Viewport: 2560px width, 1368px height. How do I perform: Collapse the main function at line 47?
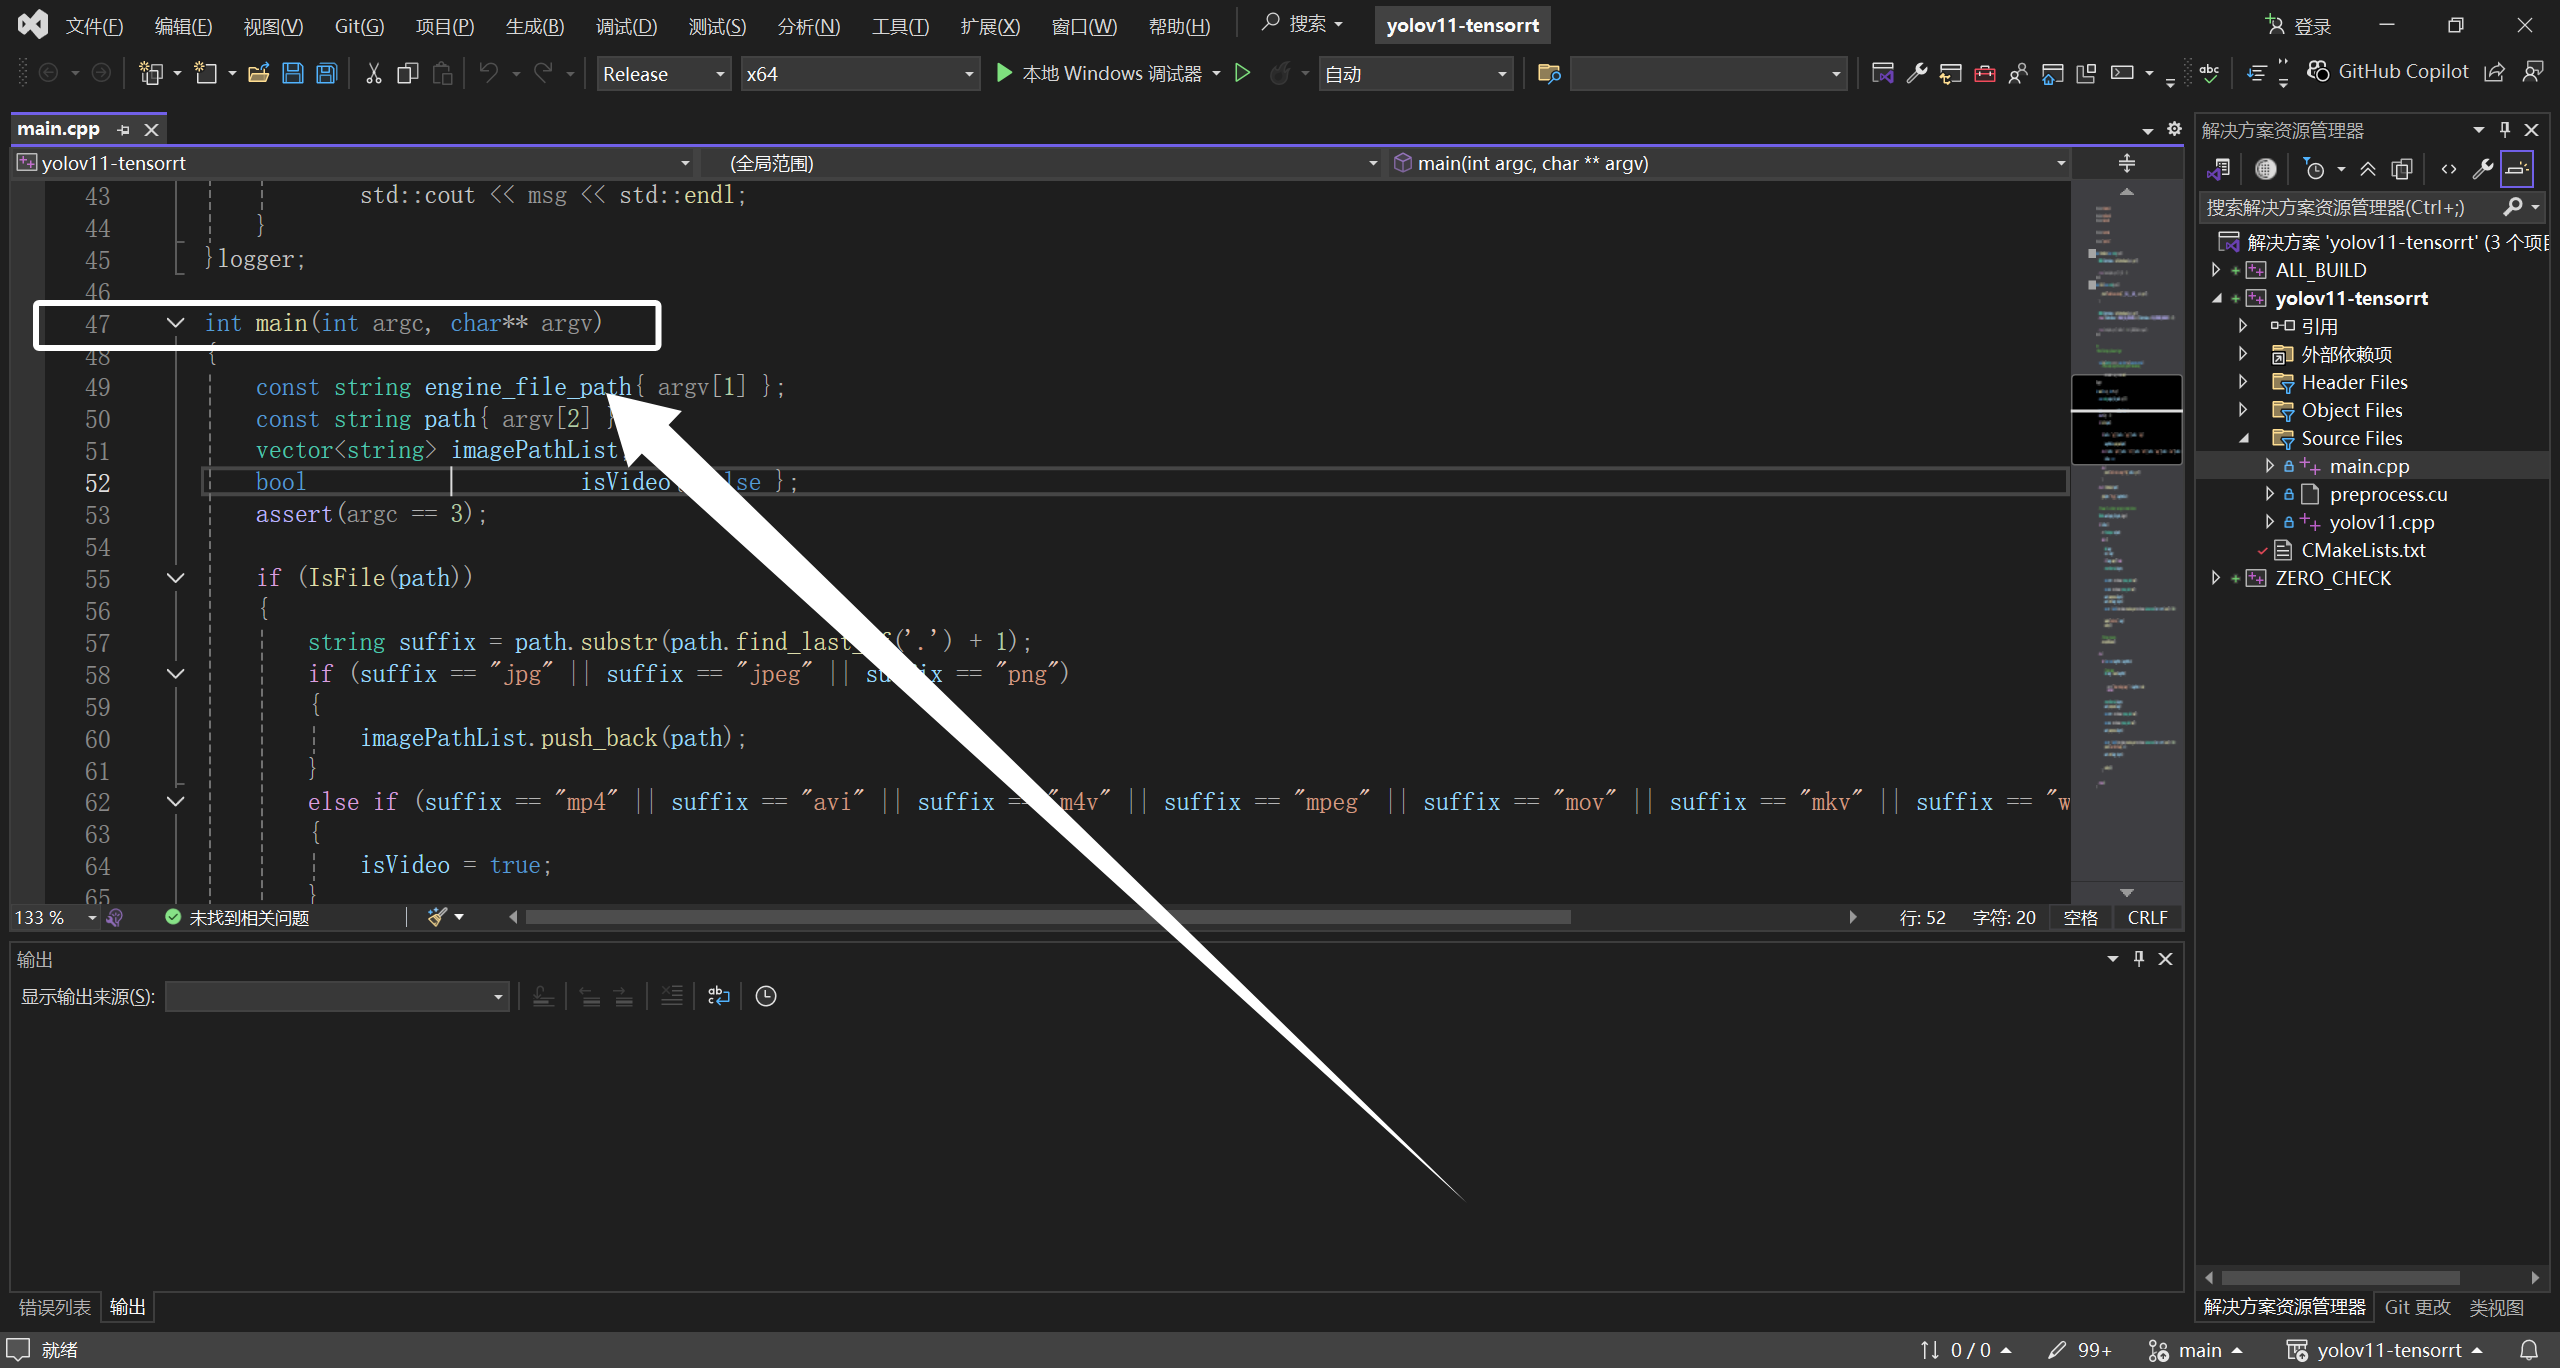[175, 323]
